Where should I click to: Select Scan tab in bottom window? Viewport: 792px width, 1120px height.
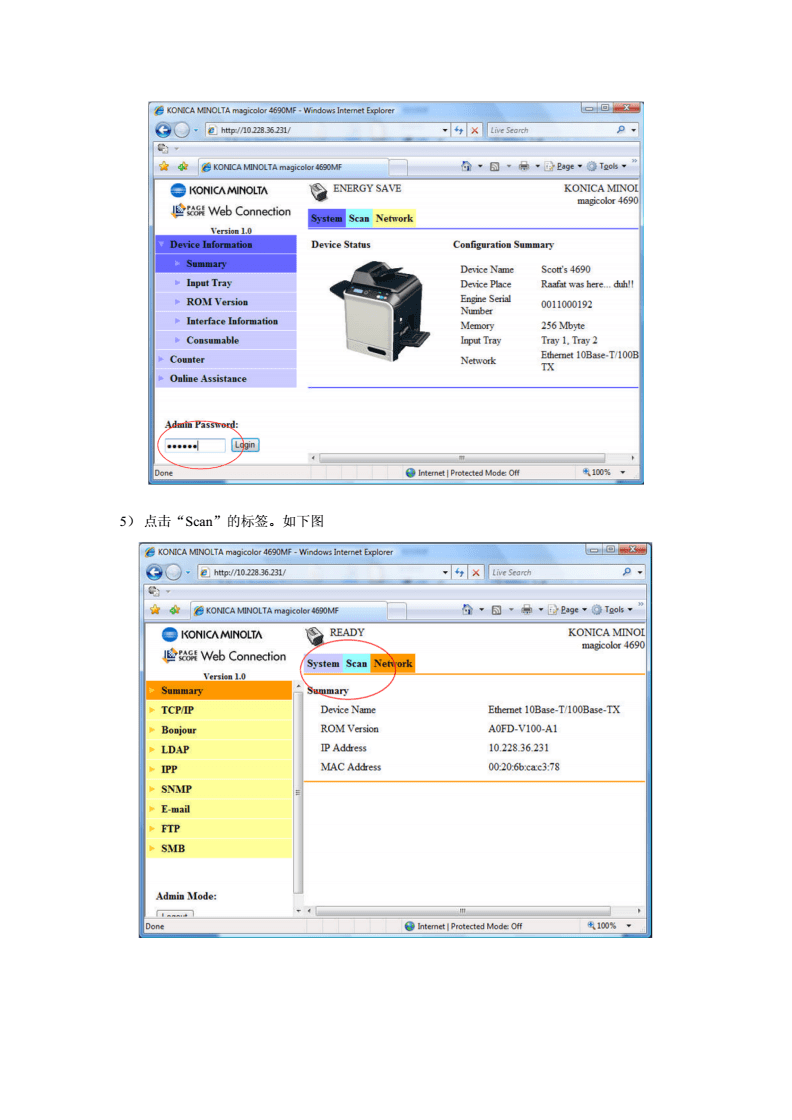coord(356,664)
